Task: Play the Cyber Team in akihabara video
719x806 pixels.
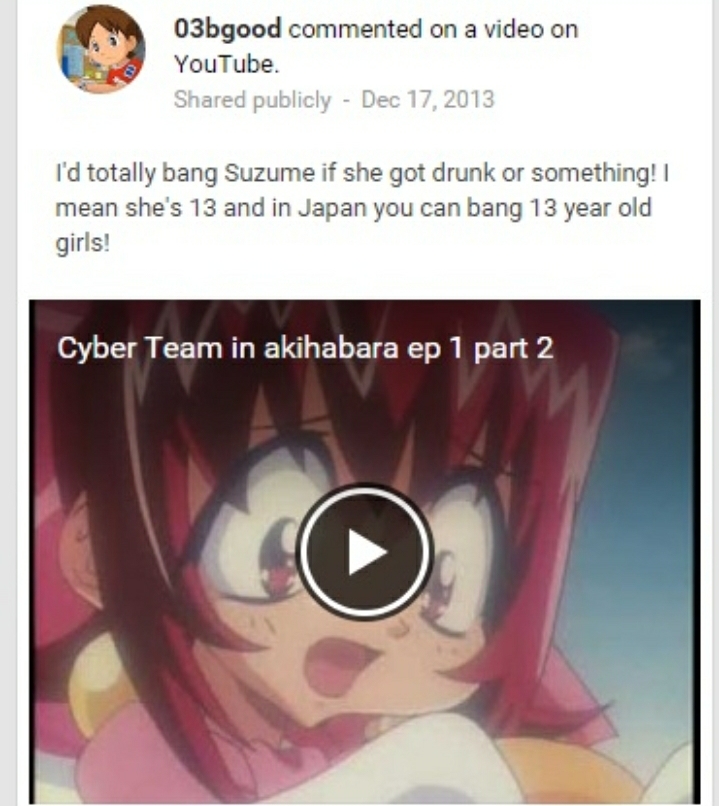Action: (x=364, y=552)
